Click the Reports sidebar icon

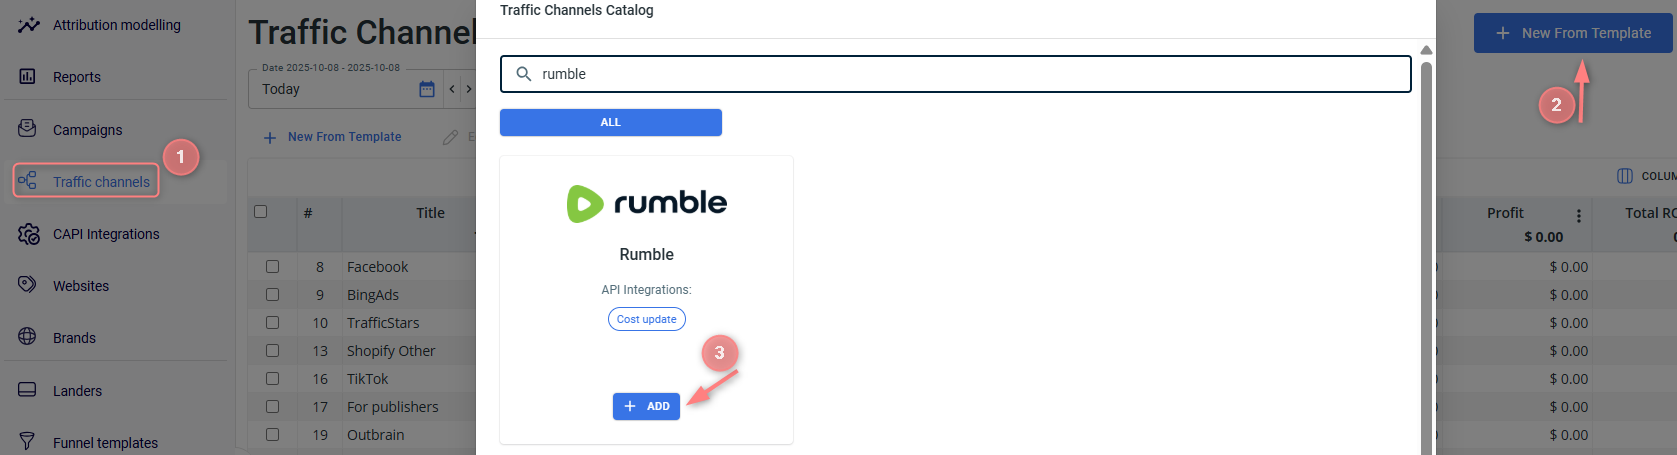[28, 76]
